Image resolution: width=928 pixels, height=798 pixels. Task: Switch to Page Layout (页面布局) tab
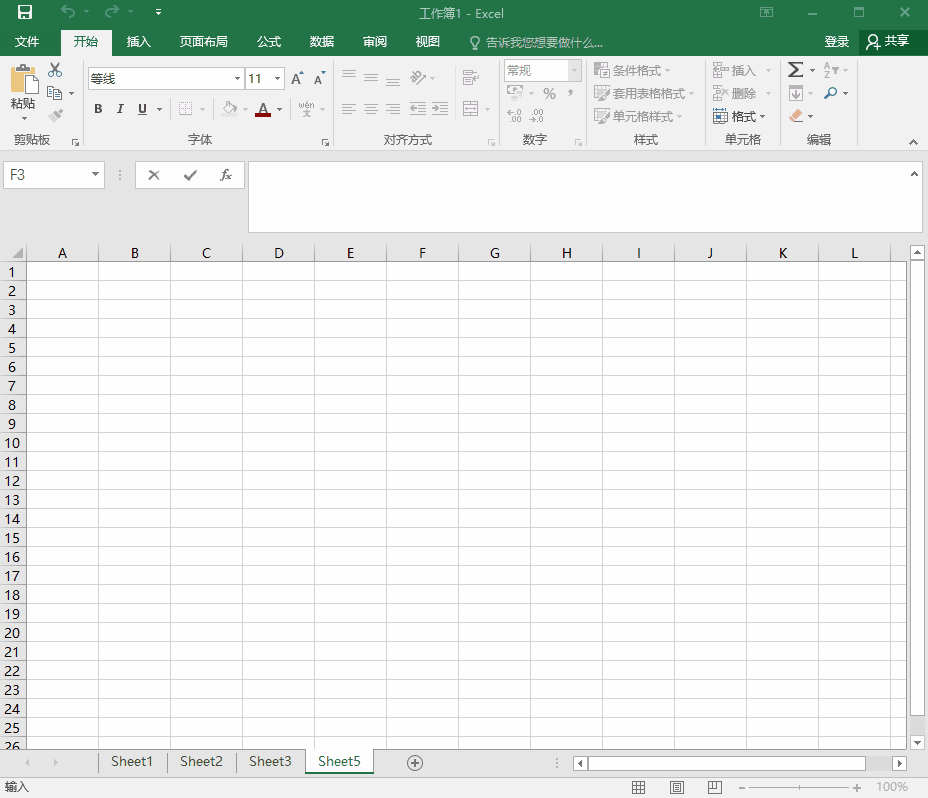point(204,41)
